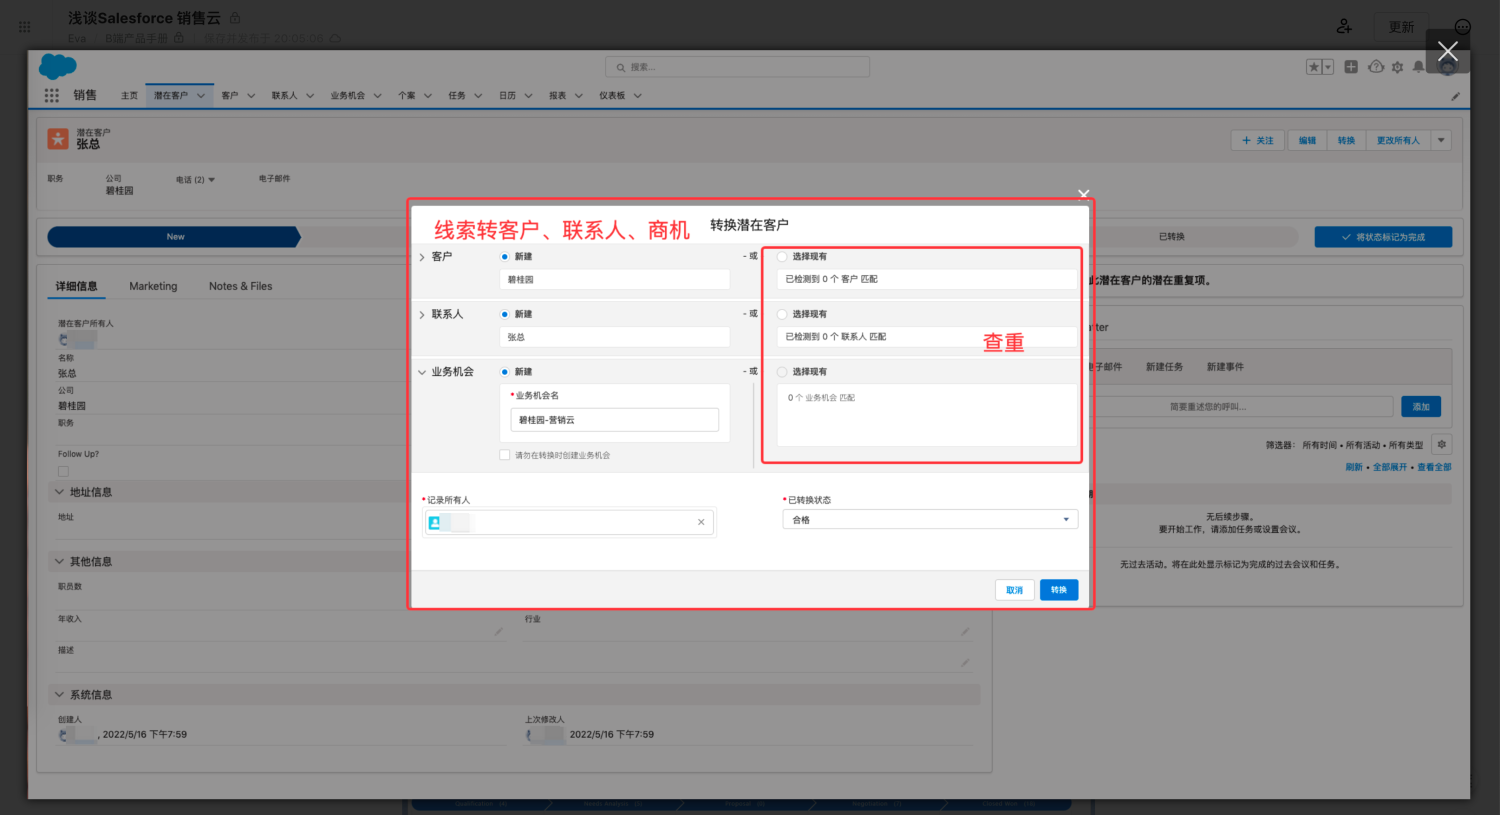
Task: Open the Salesforce help question icon
Action: tap(1376, 67)
